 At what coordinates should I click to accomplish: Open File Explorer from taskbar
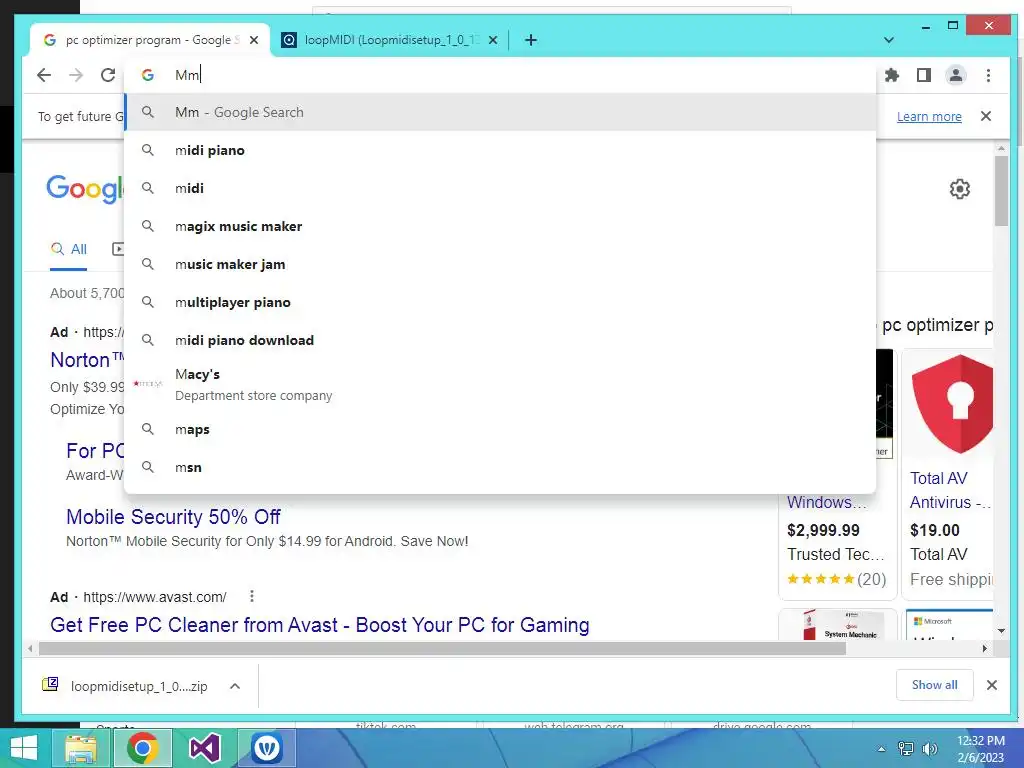pos(81,748)
